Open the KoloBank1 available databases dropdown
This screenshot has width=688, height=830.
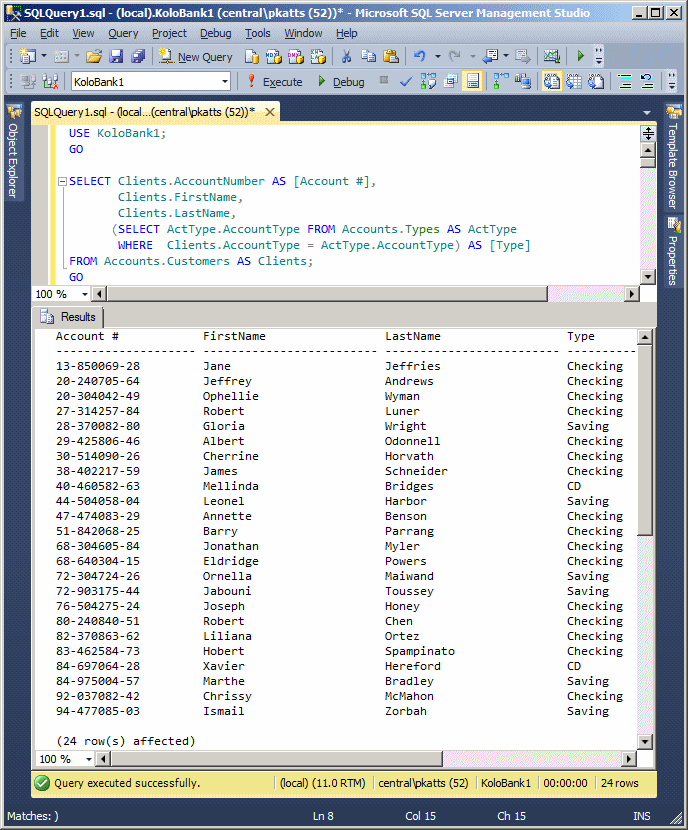(225, 82)
